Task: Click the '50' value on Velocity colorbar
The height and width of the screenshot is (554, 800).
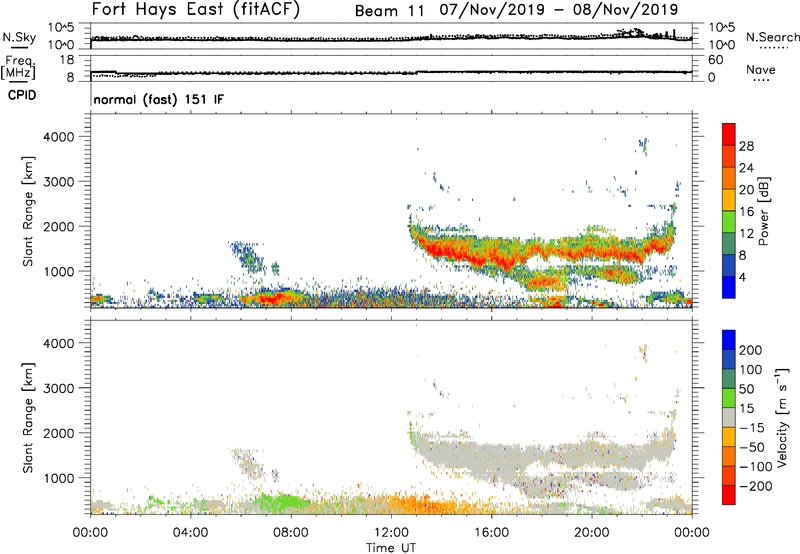Action: [x=746, y=389]
